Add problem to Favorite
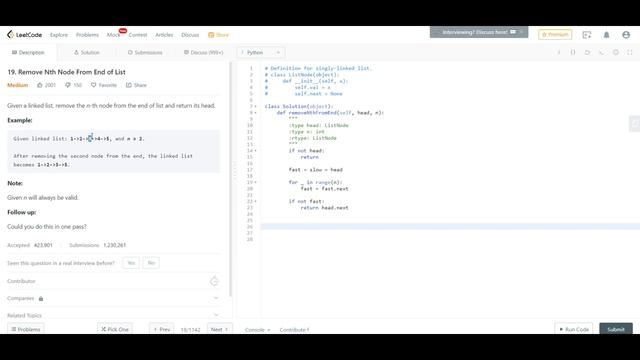Image resolution: width=640 pixels, height=360 pixels. pyautogui.click(x=104, y=85)
